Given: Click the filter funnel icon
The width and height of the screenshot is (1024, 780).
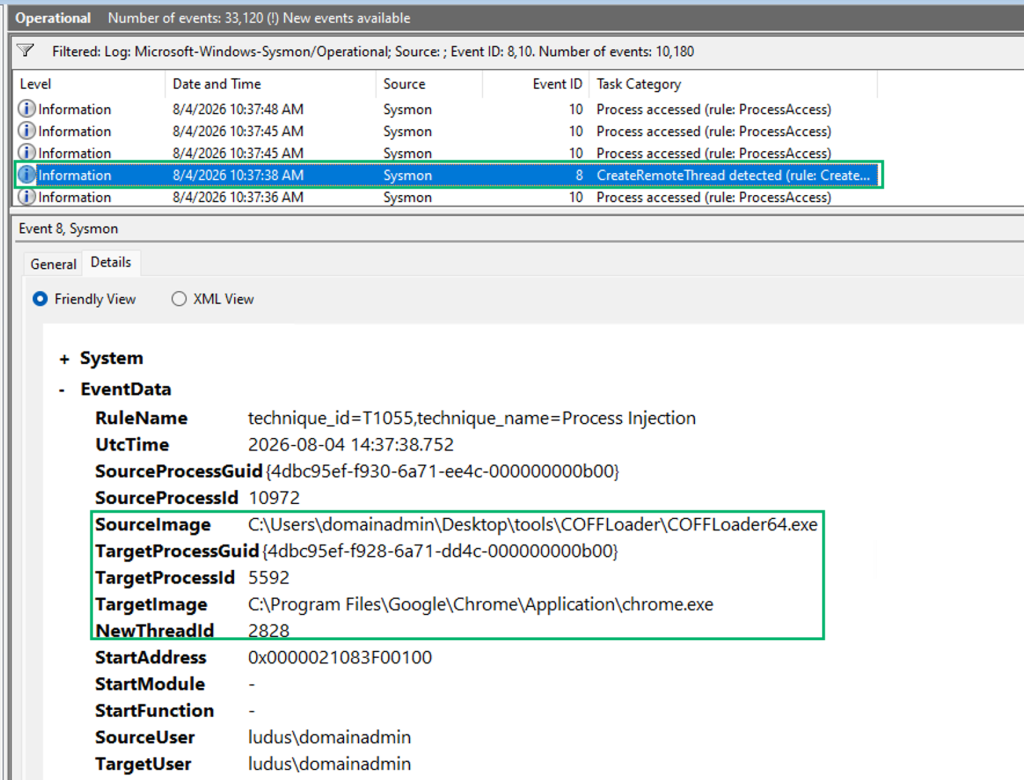Looking at the screenshot, I should (x=25, y=50).
